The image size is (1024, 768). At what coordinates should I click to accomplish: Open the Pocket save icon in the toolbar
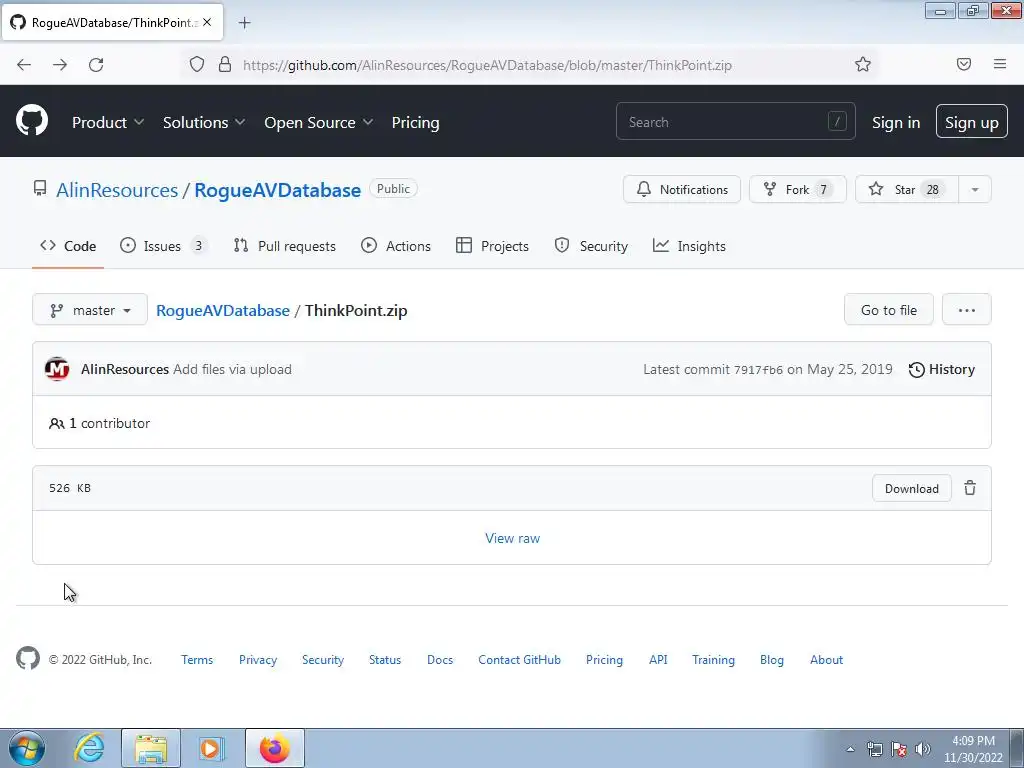964,64
